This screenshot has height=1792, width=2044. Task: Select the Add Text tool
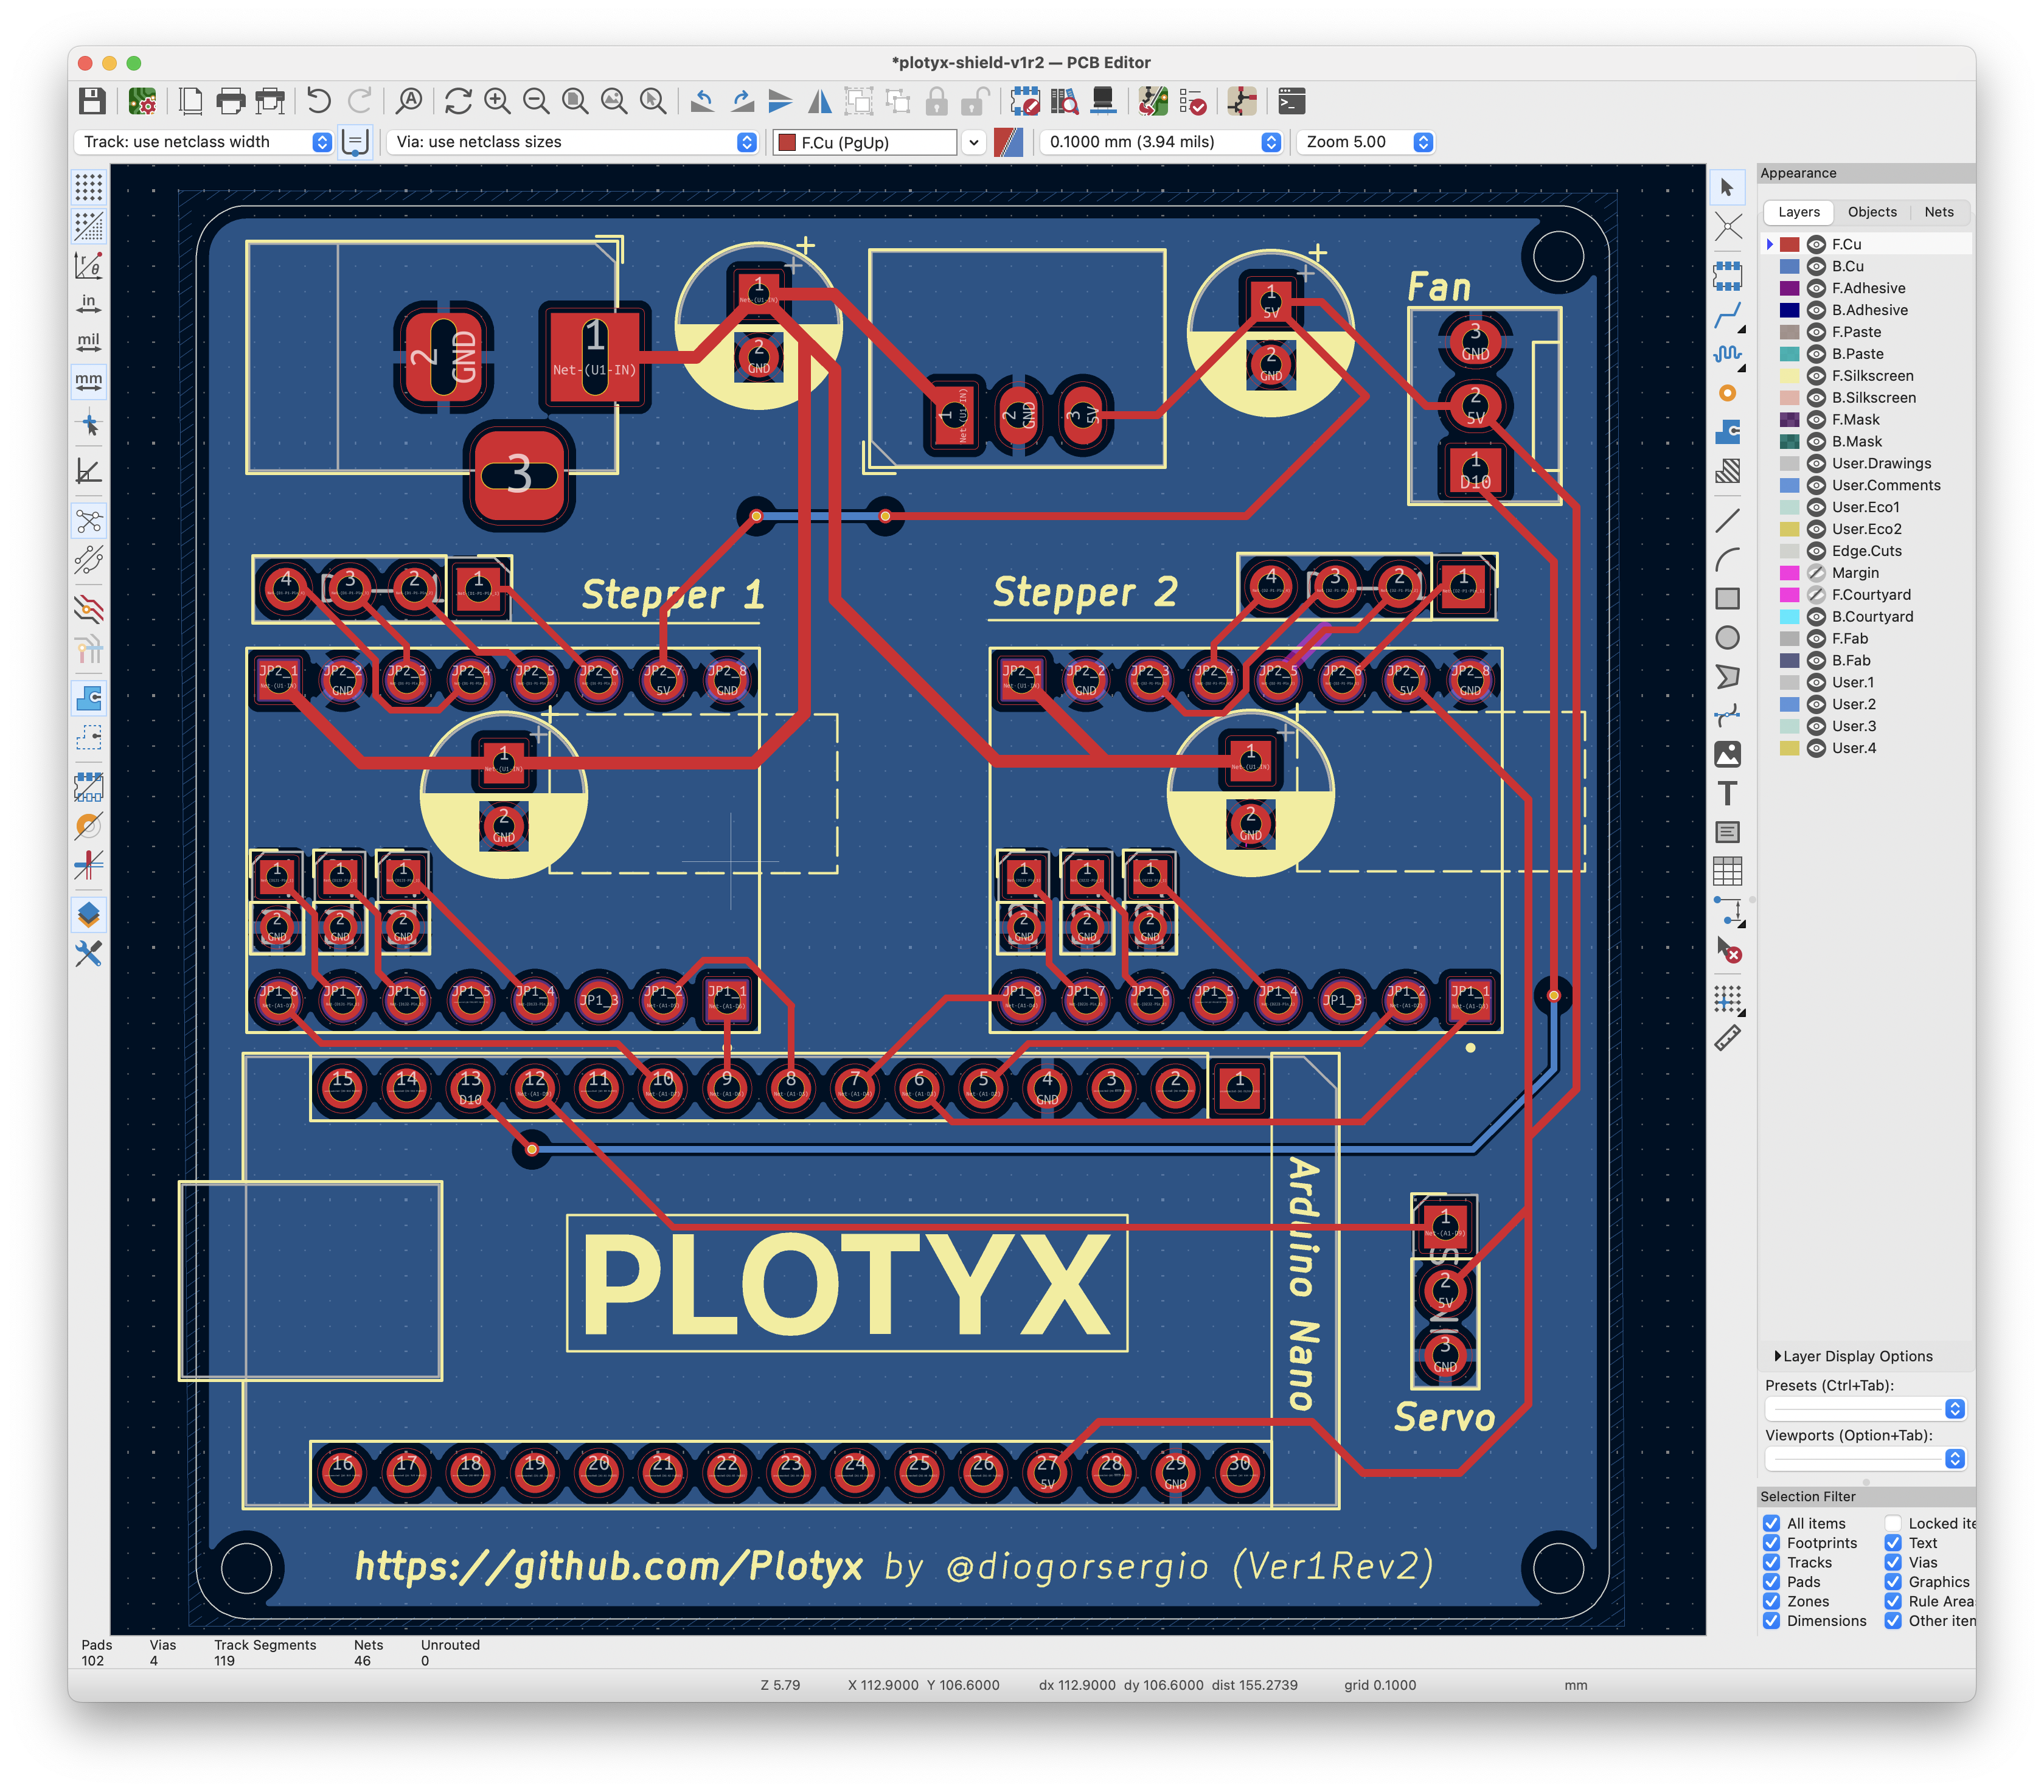click(x=1727, y=793)
